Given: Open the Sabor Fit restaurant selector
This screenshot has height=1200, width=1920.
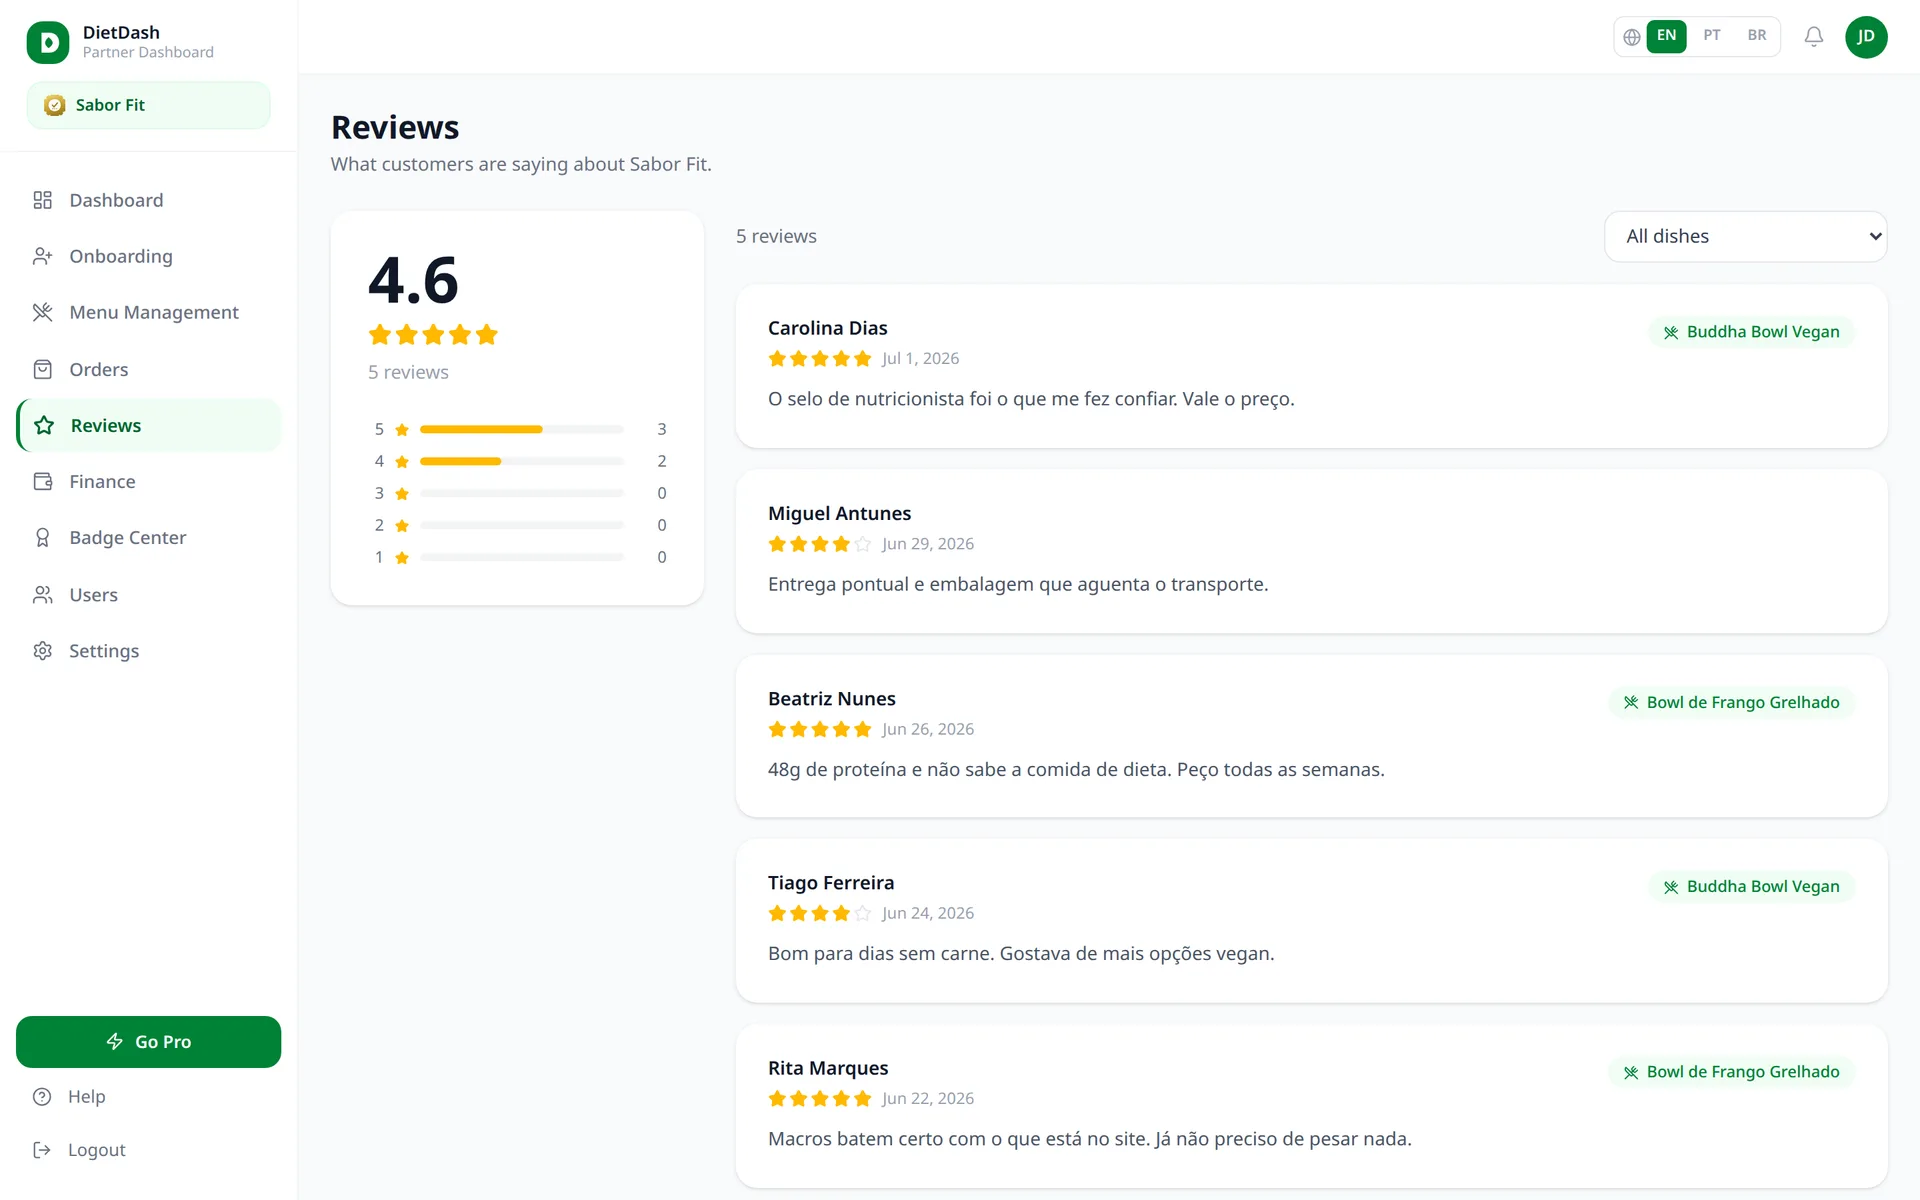Looking at the screenshot, I should pyautogui.click(x=148, y=105).
